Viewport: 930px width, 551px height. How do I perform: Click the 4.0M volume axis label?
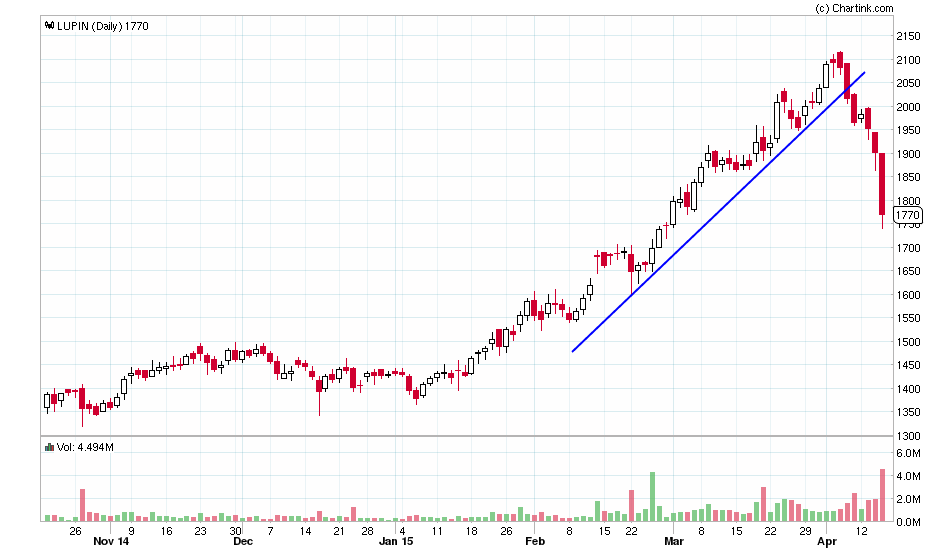pos(908,476)
